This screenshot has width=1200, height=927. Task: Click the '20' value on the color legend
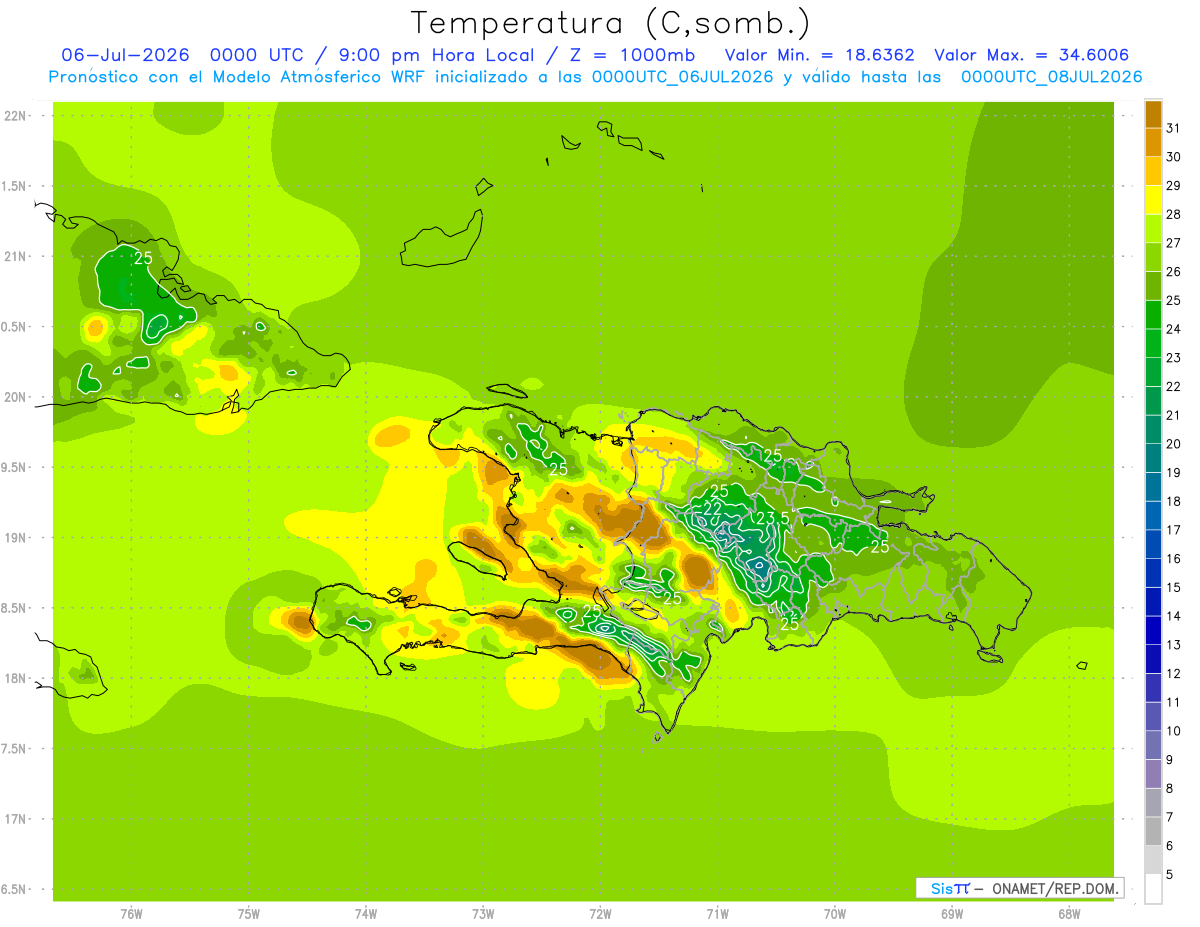[x=1174, y=444]
